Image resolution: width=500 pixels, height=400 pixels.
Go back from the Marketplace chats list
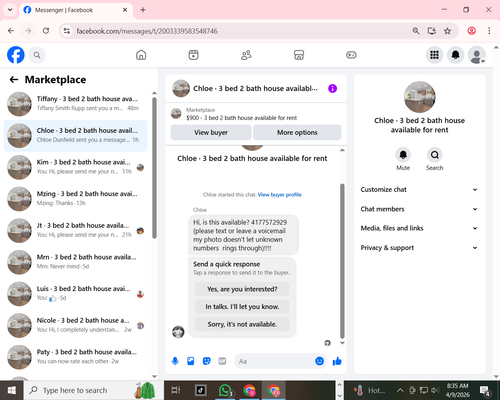[14, 80]
